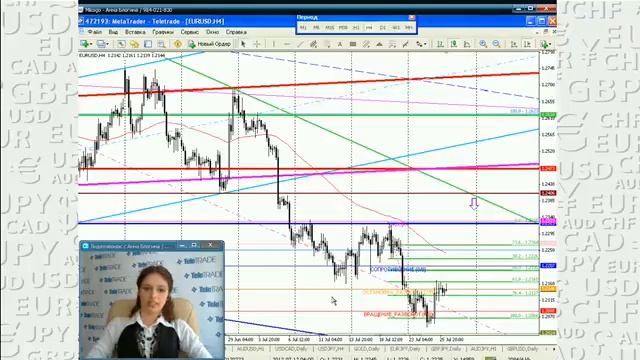Open the Сервис menu
640x360 pixels.
pos(189,32)
